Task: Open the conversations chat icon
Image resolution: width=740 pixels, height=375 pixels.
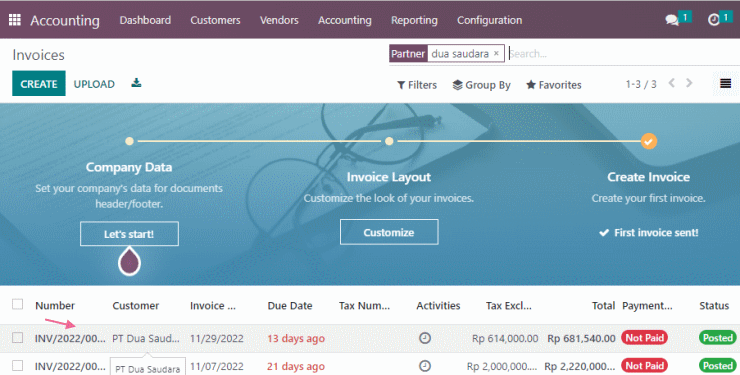Action: [x=672, y=20]
